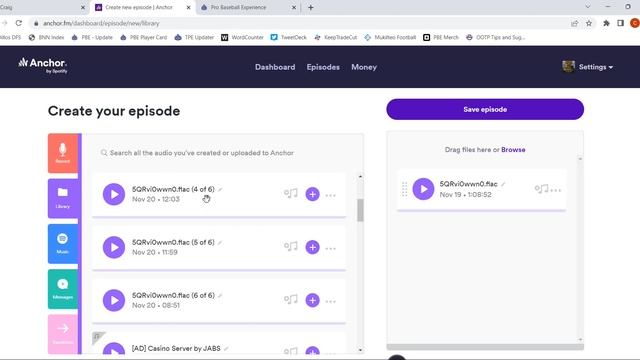Share this page from address bar
The height and width of the screenshot is (360, 640).
pyautogui.click(x=575, y=23)
